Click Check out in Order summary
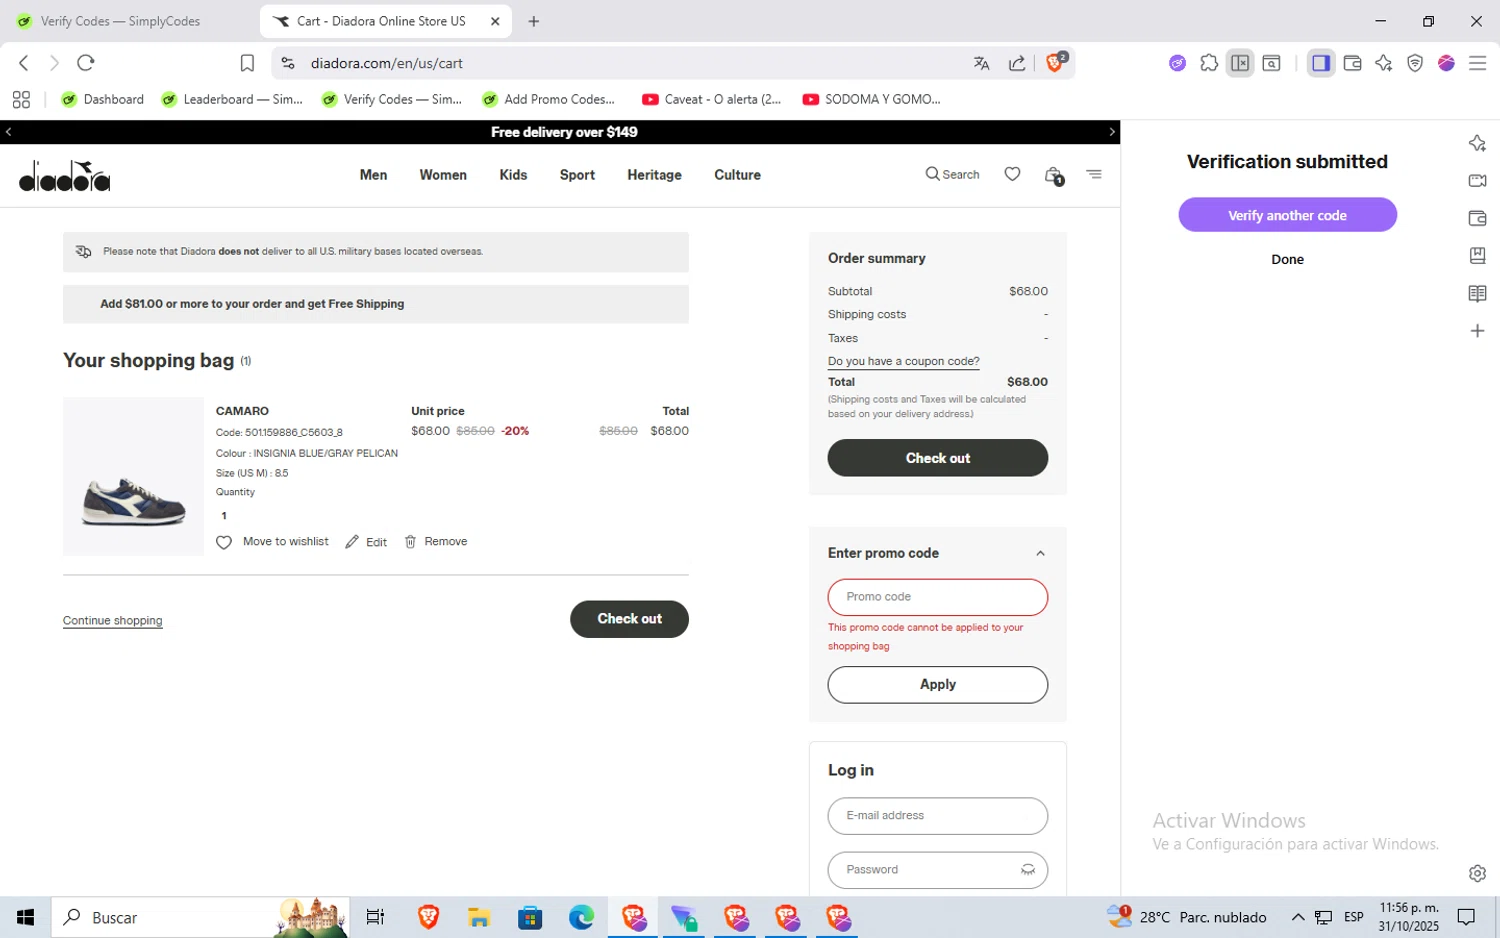This screenshot has height=938, width=1500. pos(937,458)
